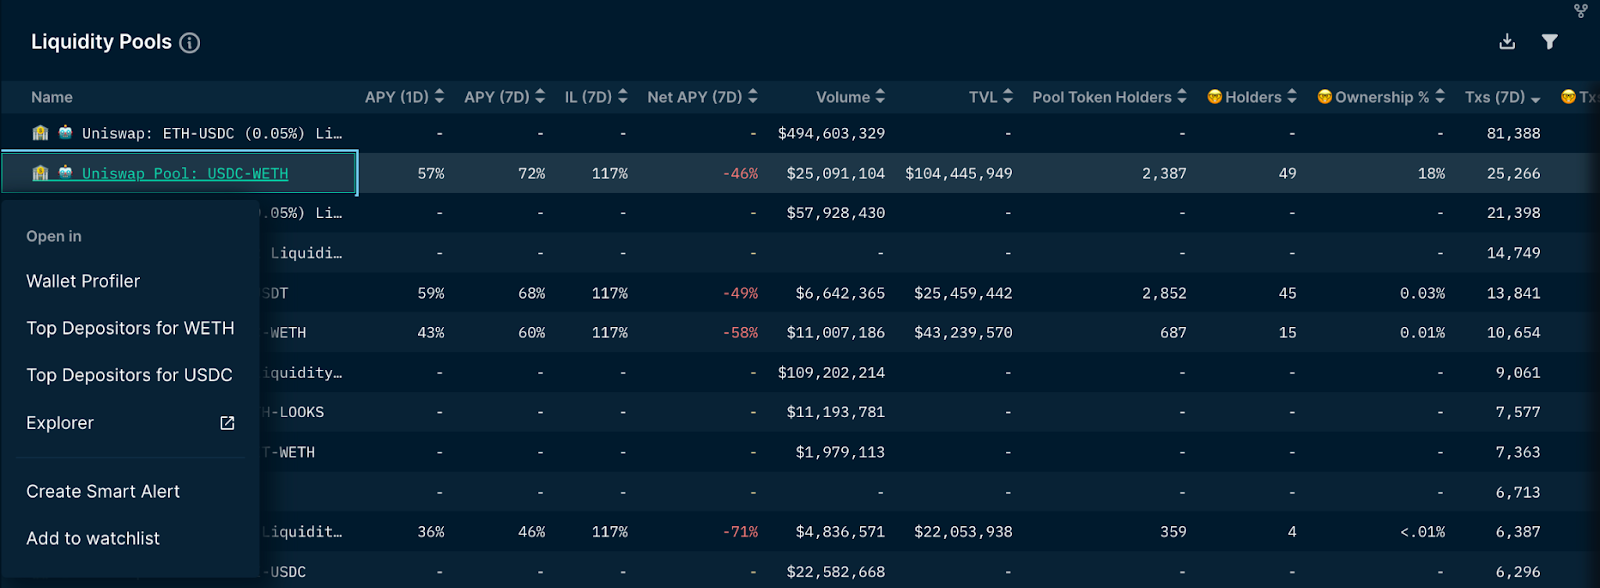Toggle the Txs (7D) sort arrow
1600x588 pixels.
click(x=1535, y=98)
